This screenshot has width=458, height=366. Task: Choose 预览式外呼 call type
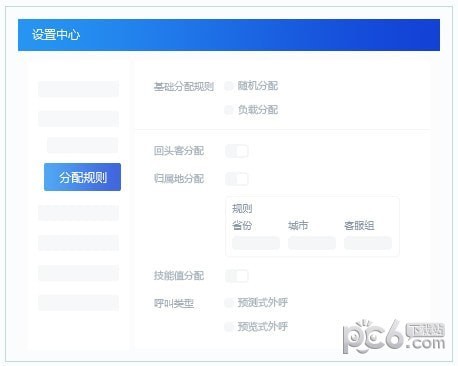coord(229,326)
